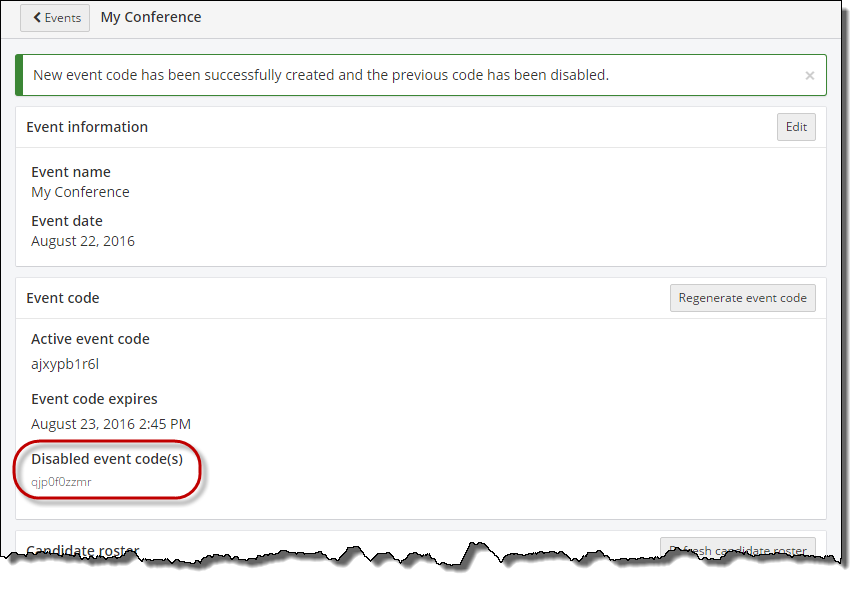Click the new event code success message
This screenshot has width=857, height=590.
[321, 75]
